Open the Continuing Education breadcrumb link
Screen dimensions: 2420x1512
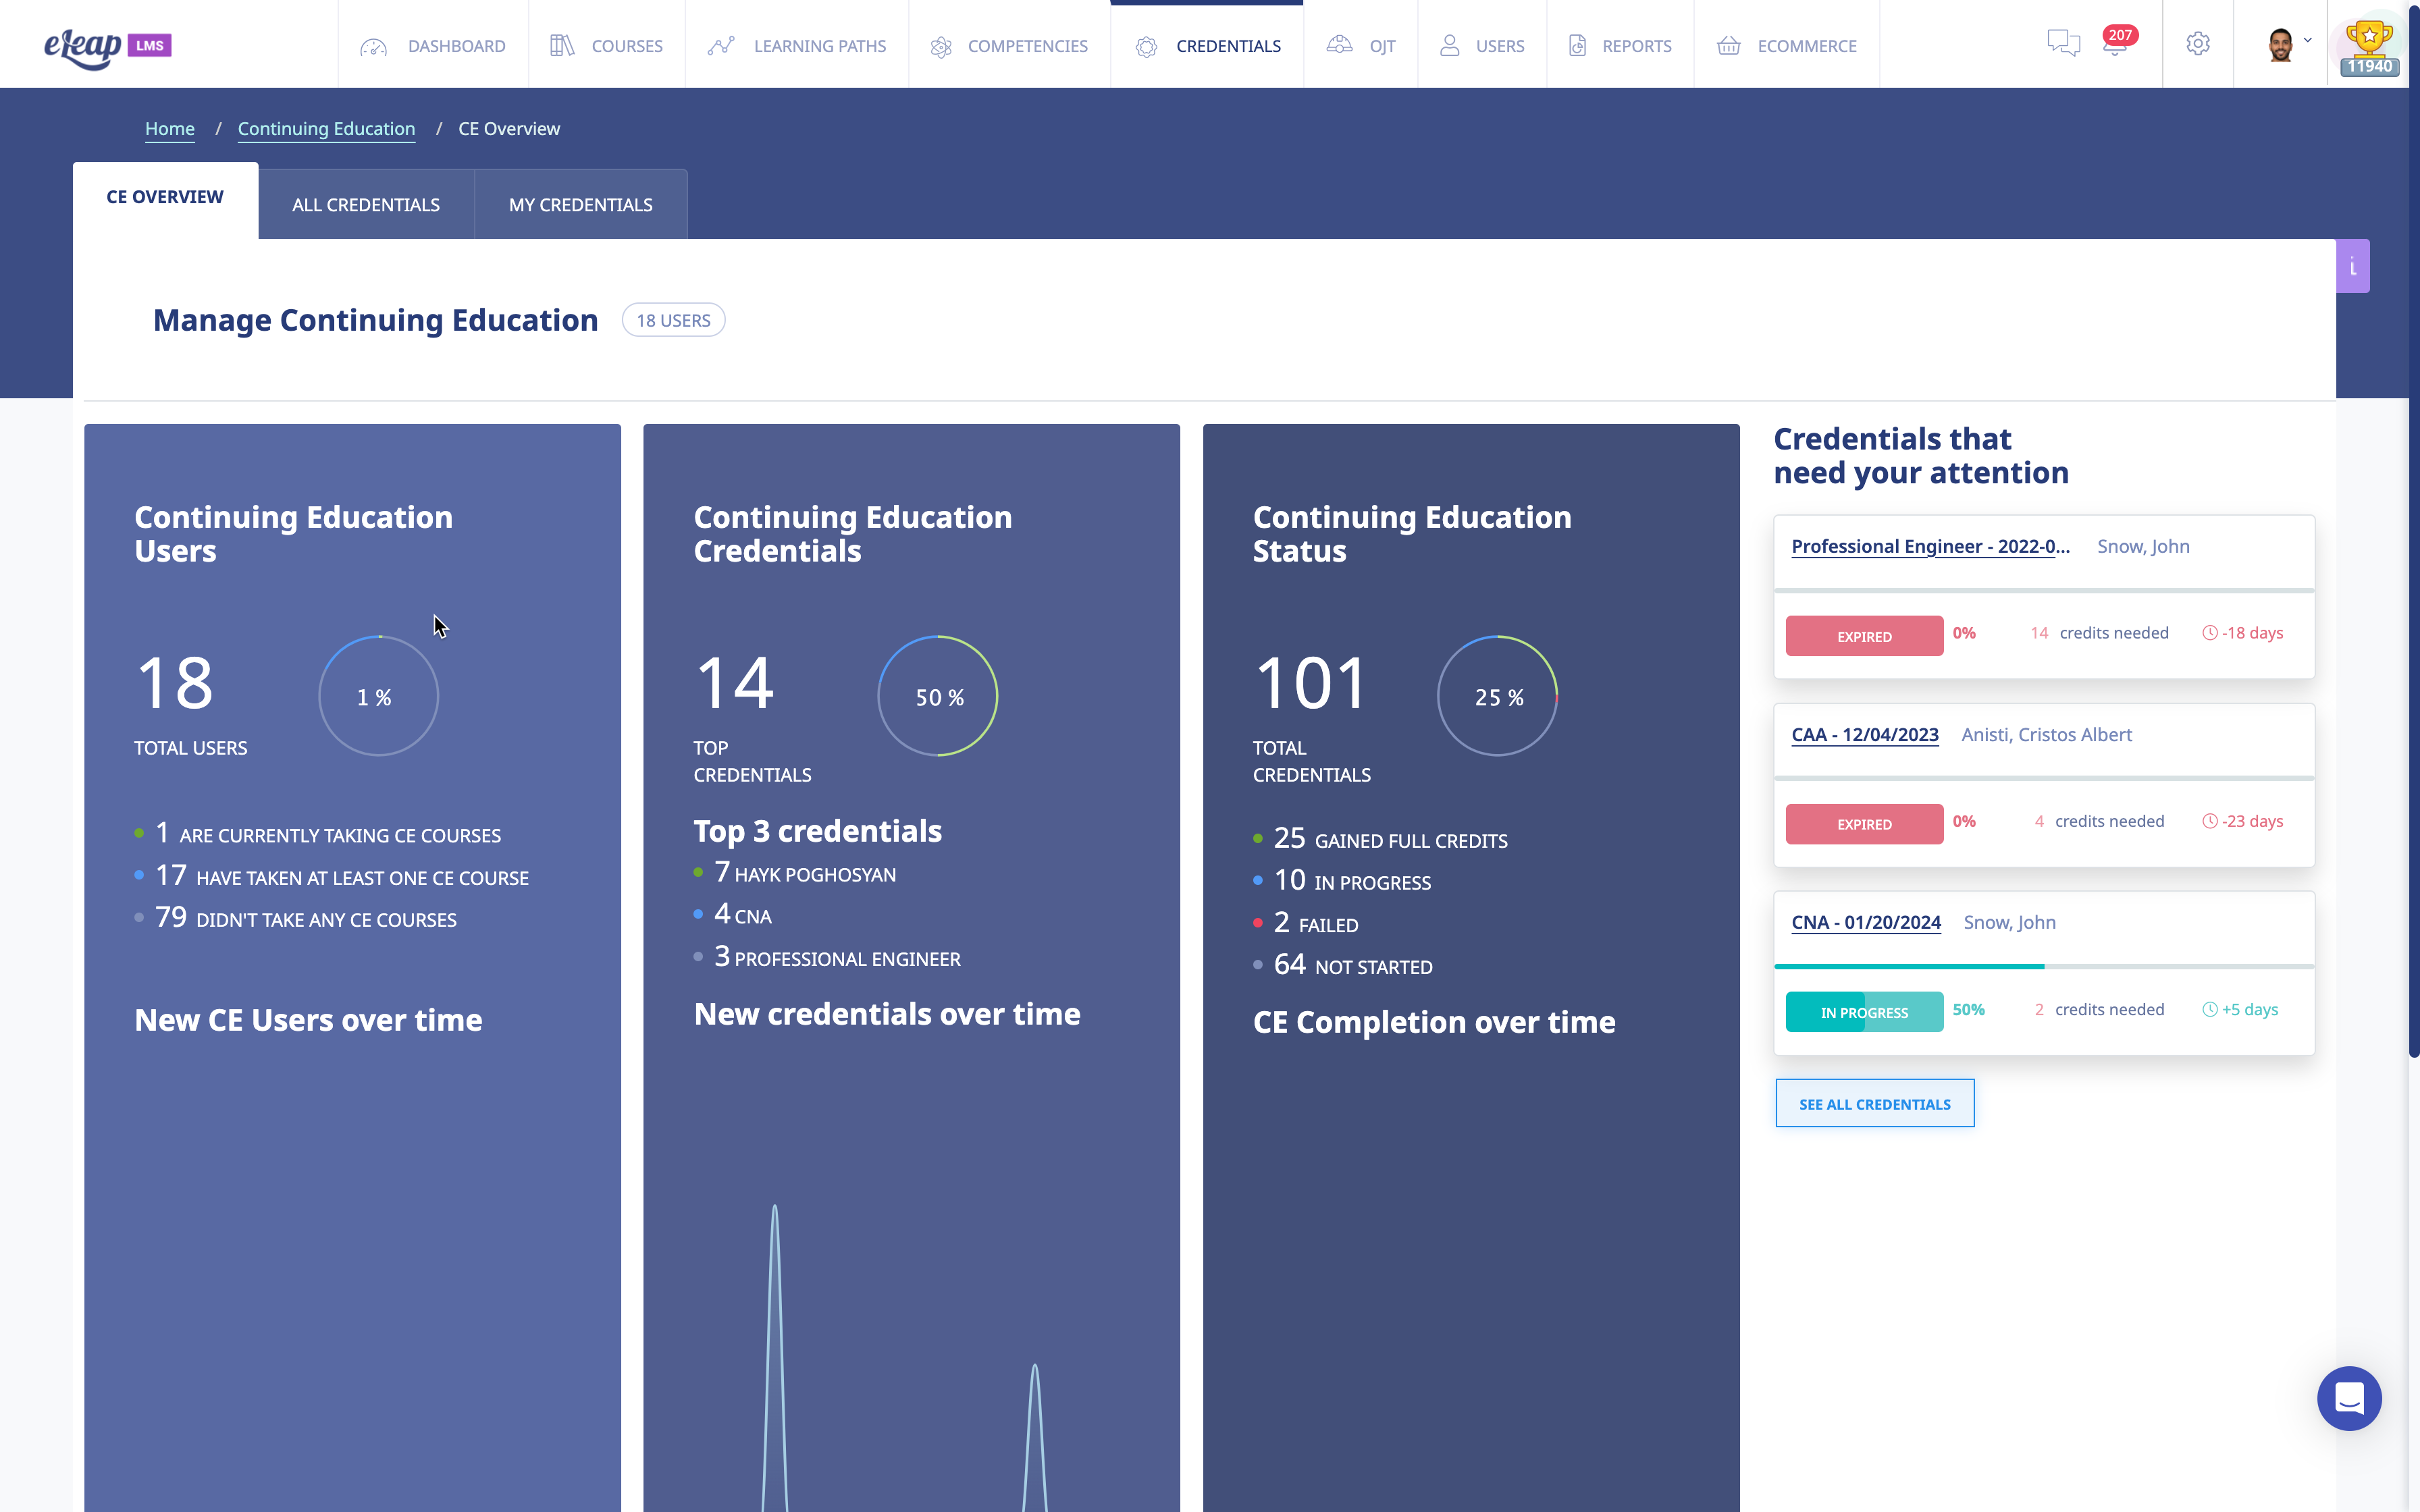327,128
